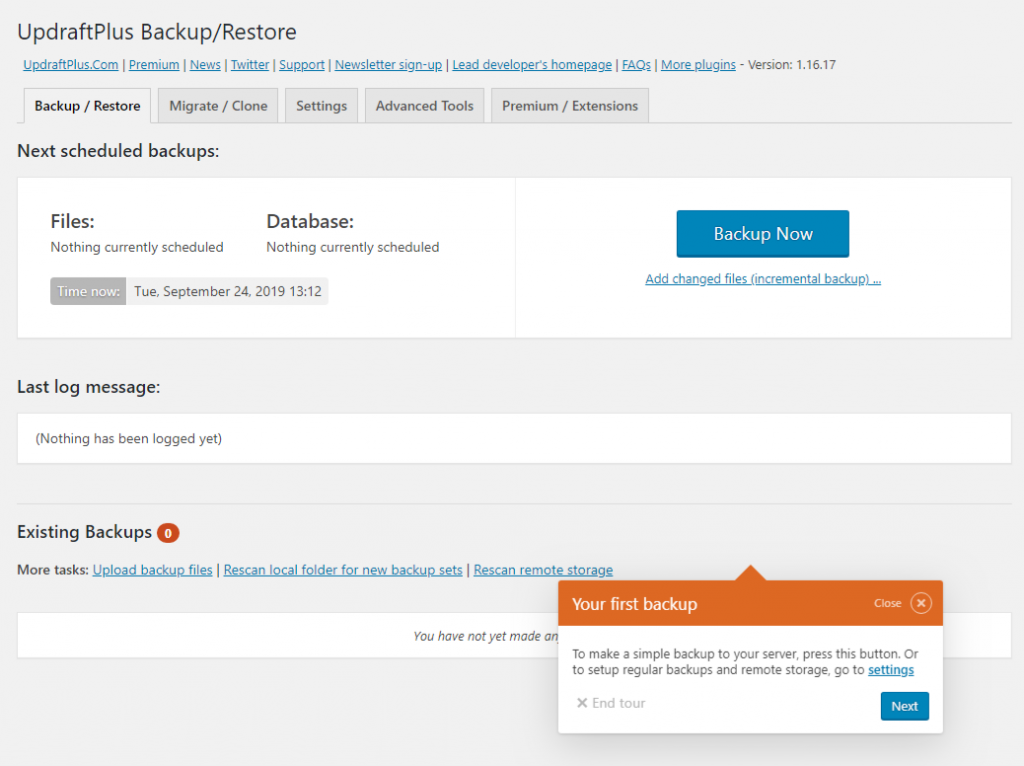Go to the Advanced Tools tab
This screenshot has height=766, width=1024.
pos(424,106)
